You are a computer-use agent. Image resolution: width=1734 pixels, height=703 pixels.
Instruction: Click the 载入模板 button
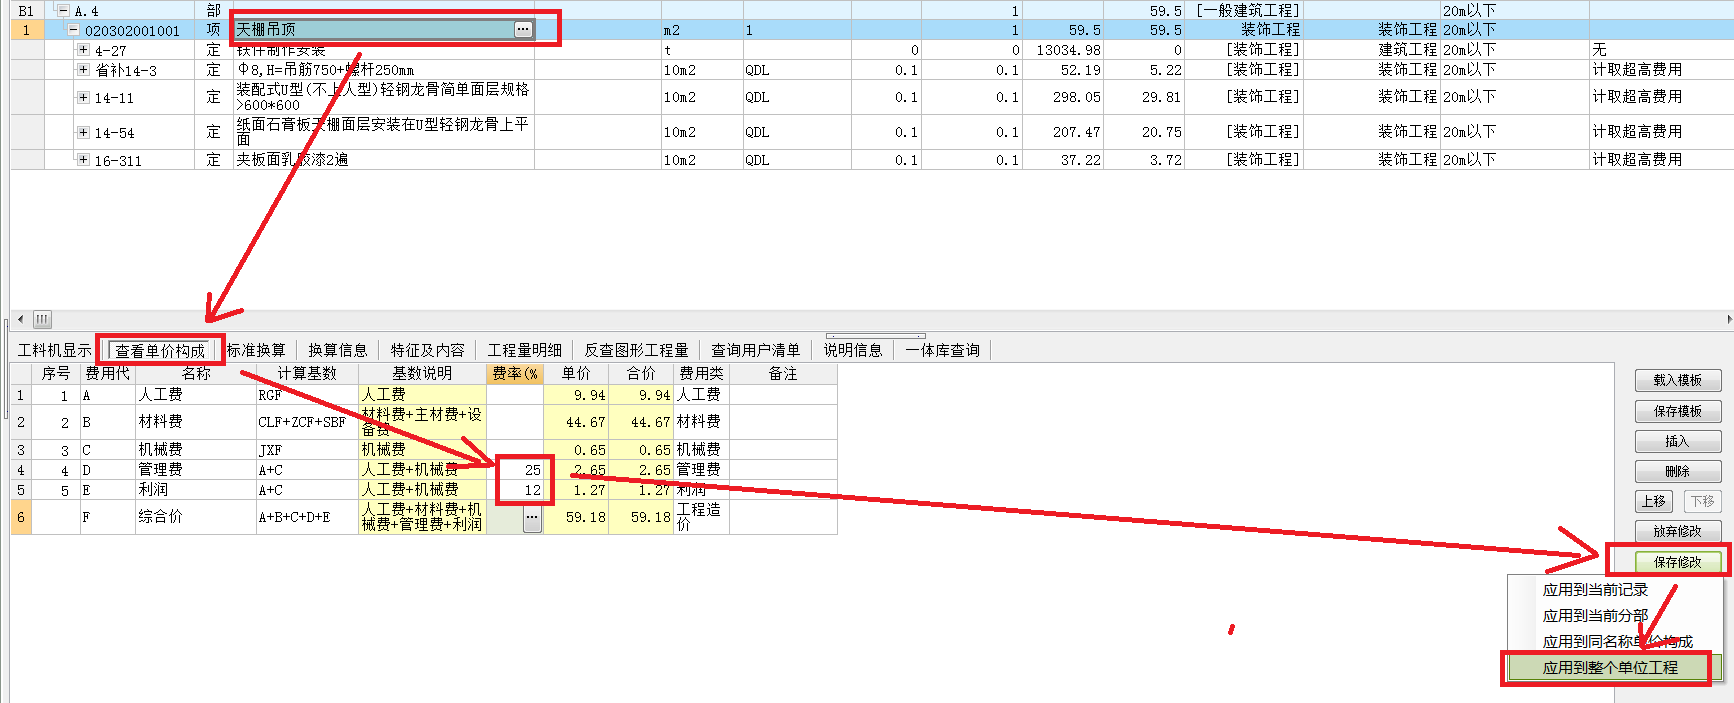pos(1677,380)
